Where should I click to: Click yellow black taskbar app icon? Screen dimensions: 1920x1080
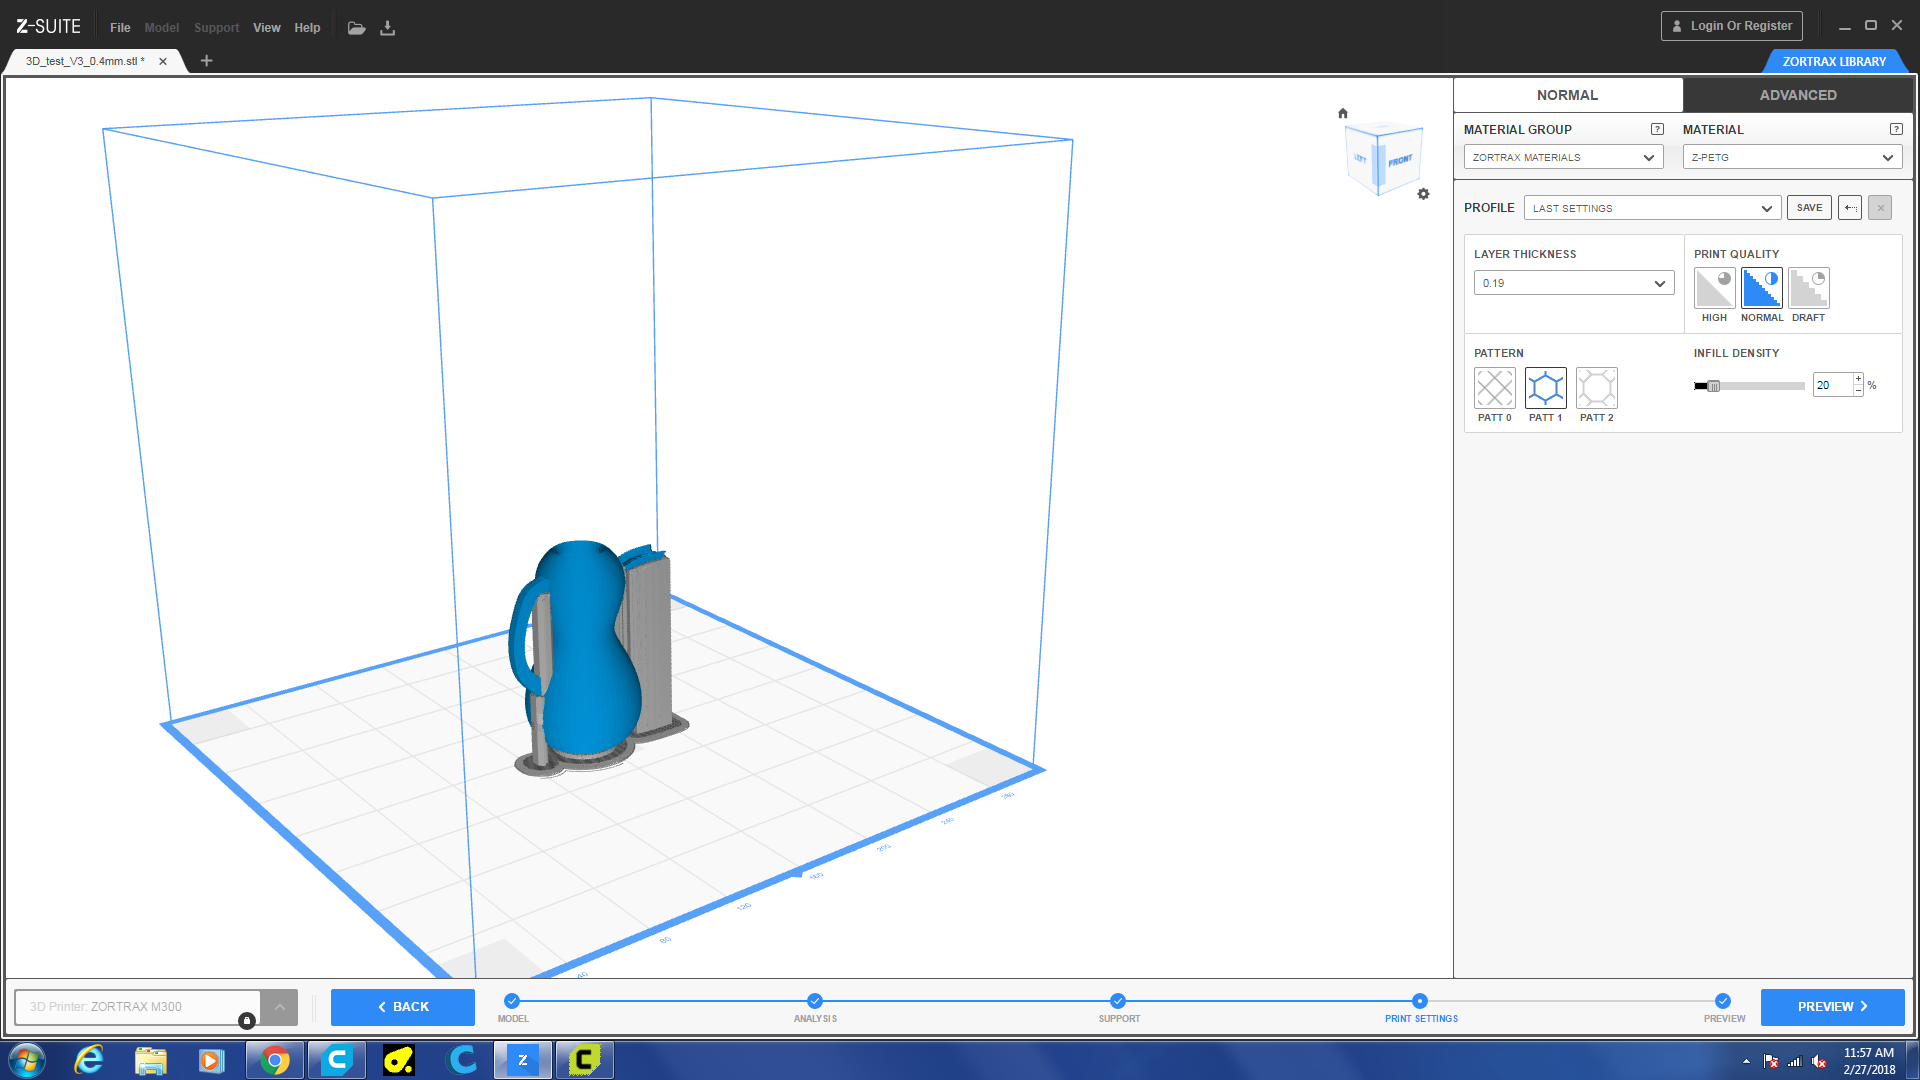coord(398,1060)
